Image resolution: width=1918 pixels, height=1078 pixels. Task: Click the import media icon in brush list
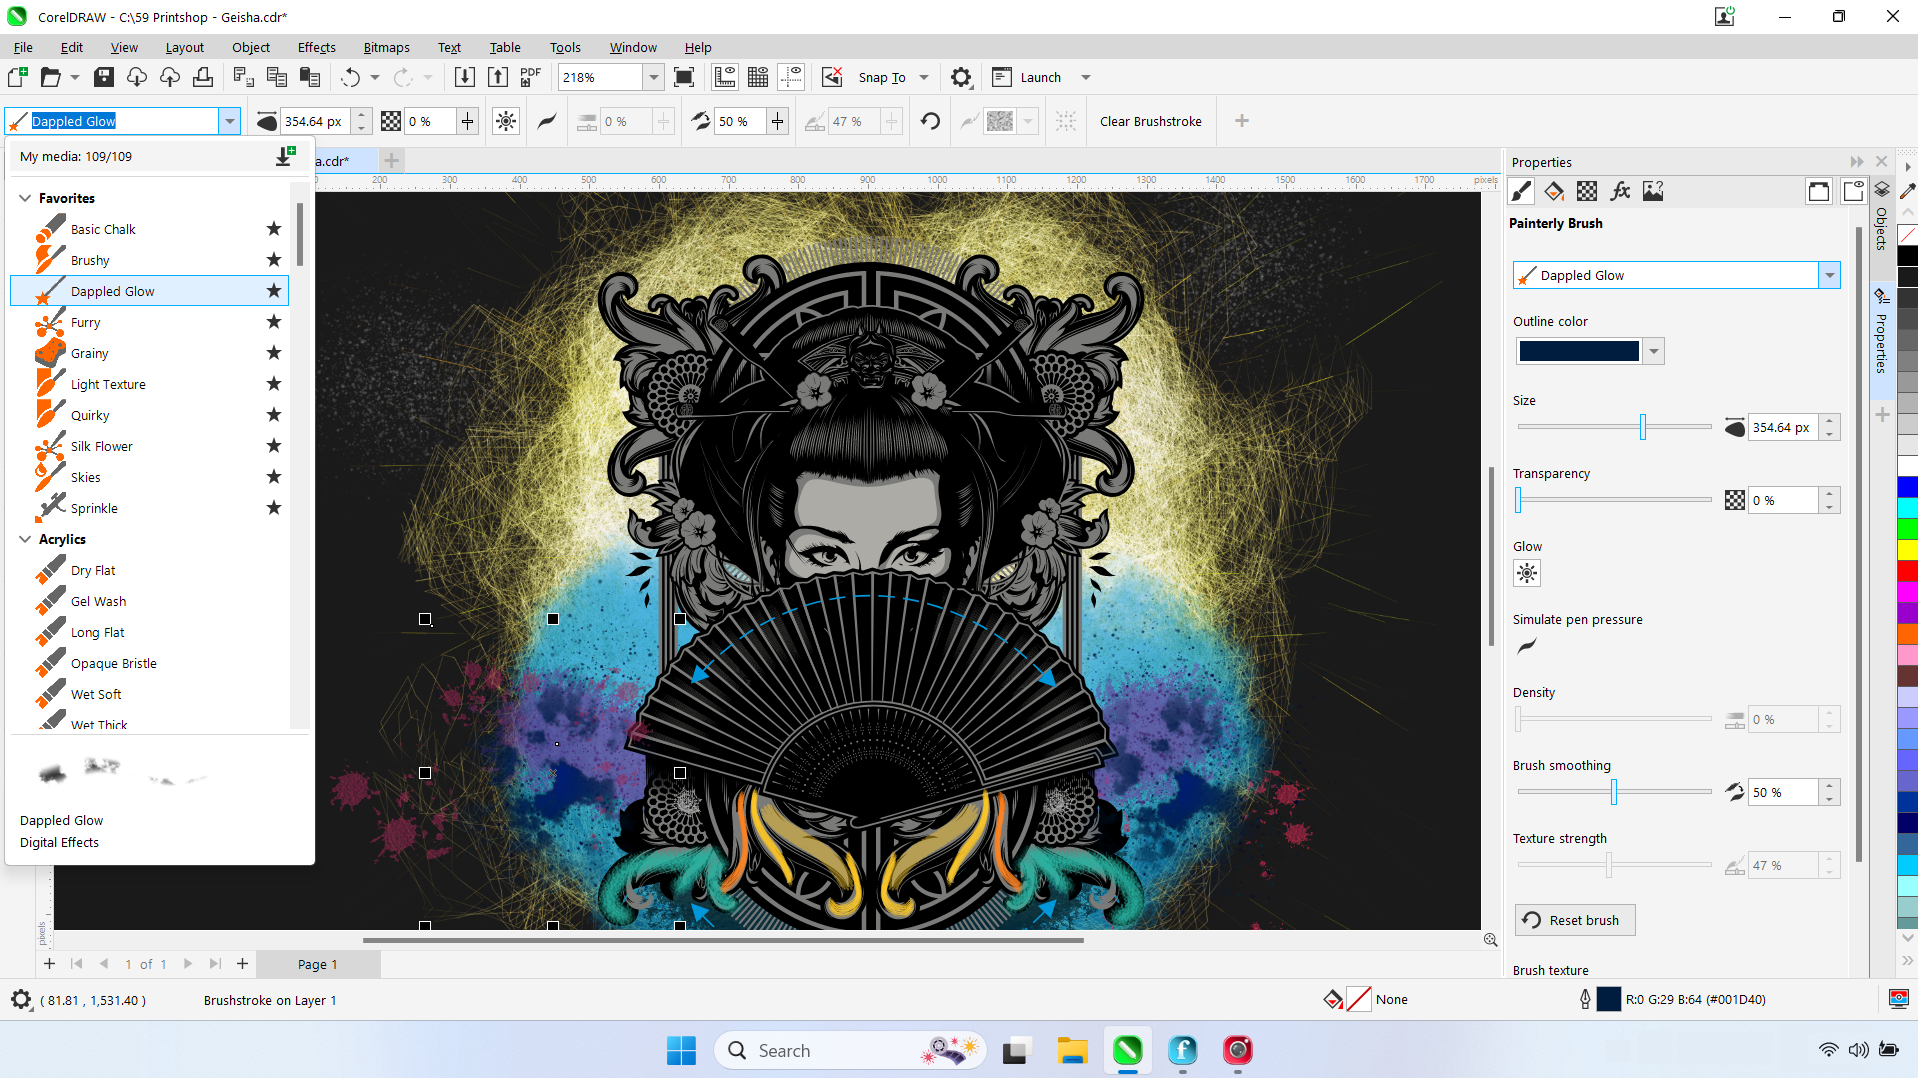point(285,156)
